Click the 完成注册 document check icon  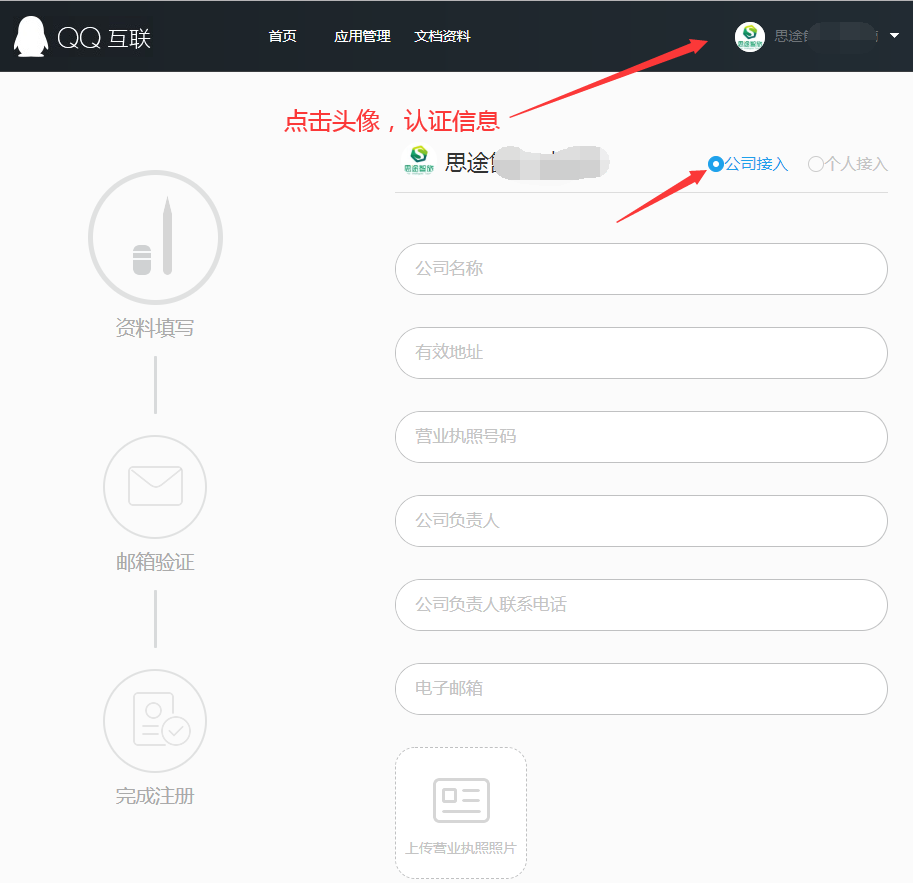tap(155, 721)
